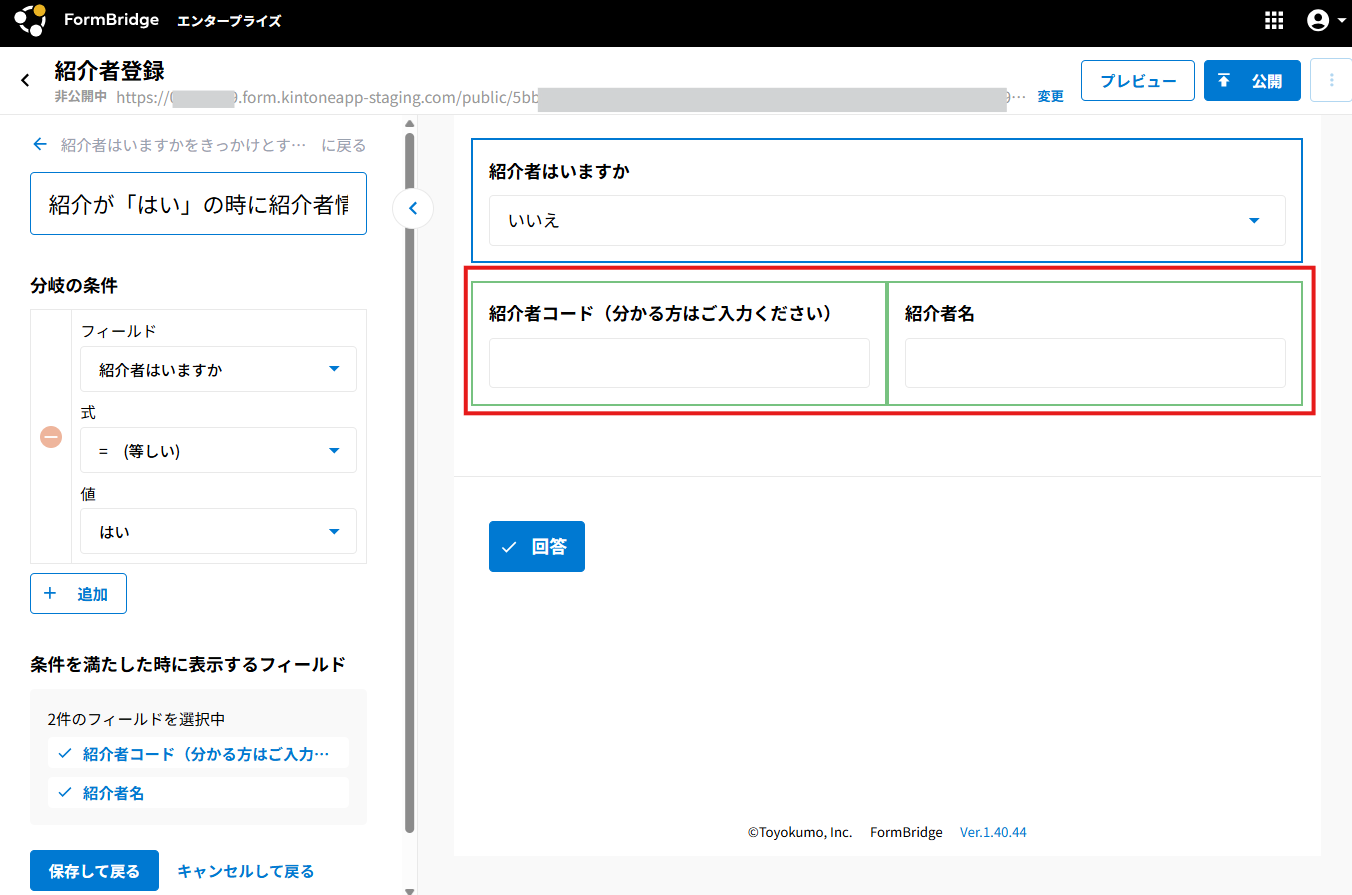The image size is (1352, 895).
Task: Return to previous step via left arrow link
Action: (x=40, y=145)
